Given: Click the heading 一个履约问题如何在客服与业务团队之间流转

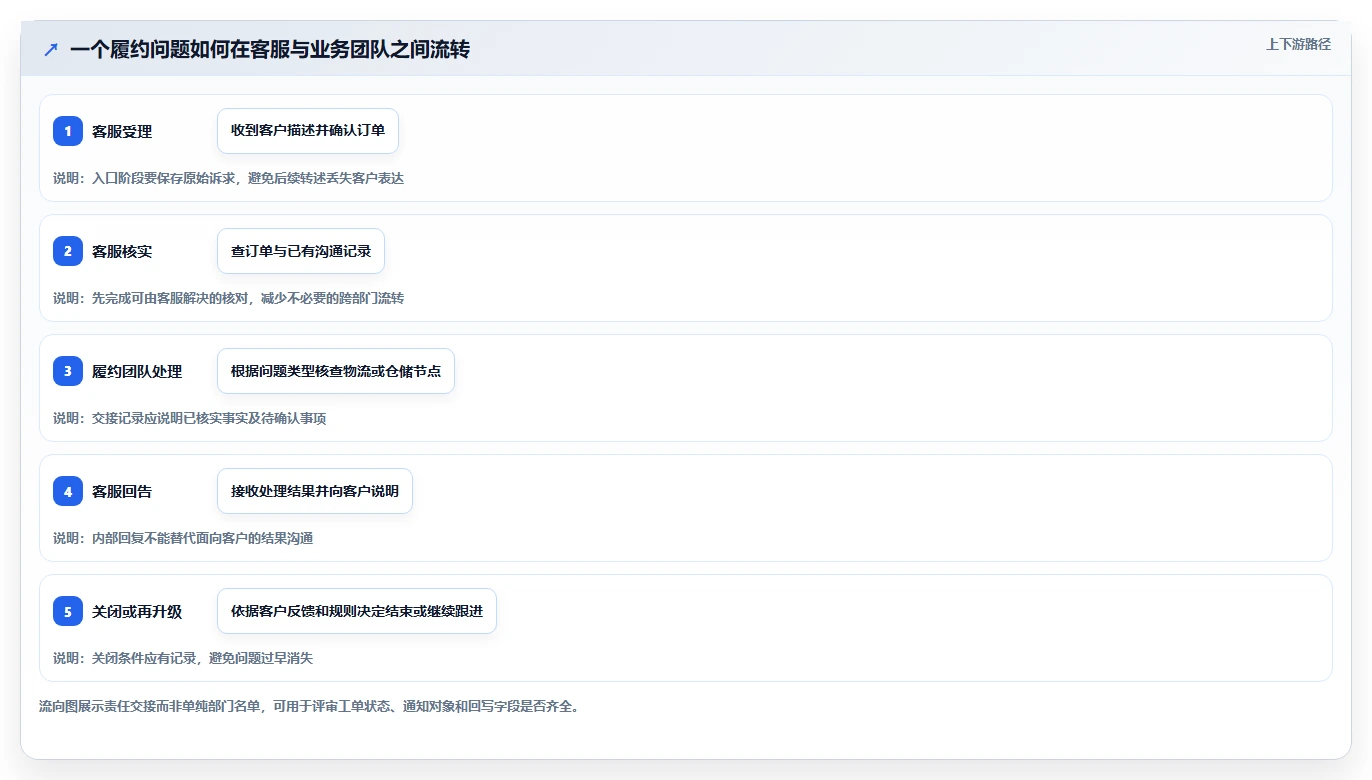Looking at the screenshot, I should [270, 49].
